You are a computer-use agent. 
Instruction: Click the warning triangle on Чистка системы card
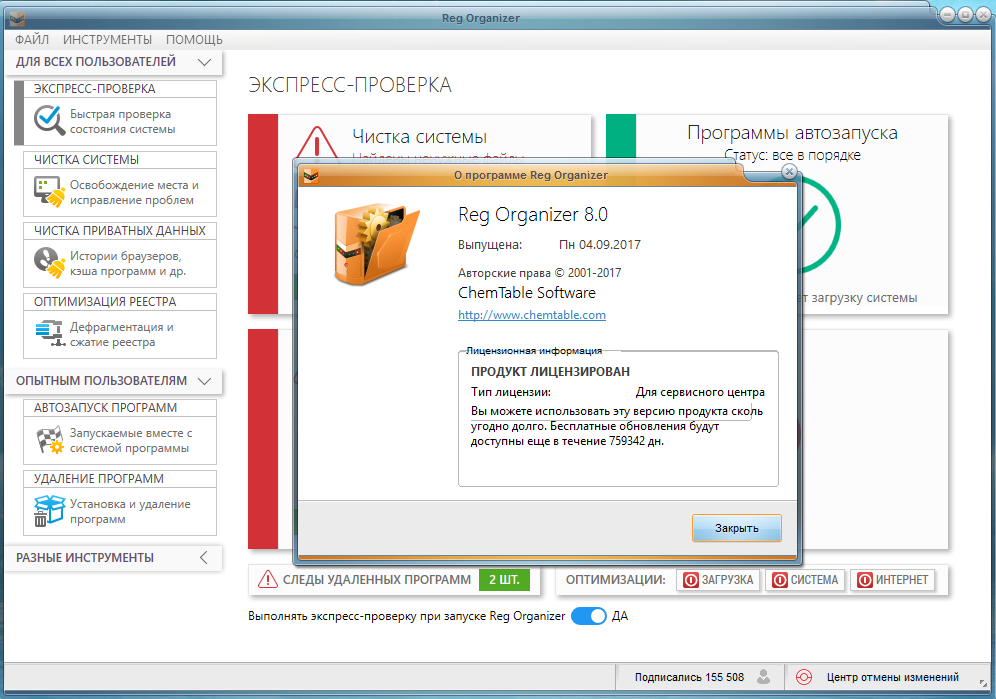coord(316,142)
